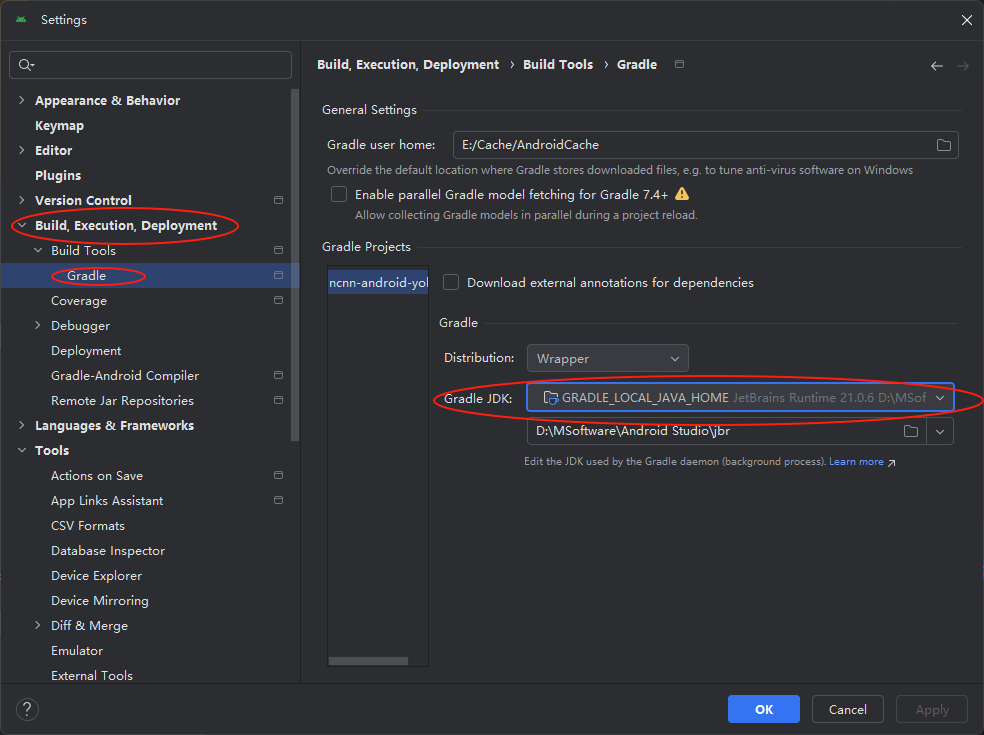
Task: Click the project-level icon on the Gradle row
Action: [279, 275]
